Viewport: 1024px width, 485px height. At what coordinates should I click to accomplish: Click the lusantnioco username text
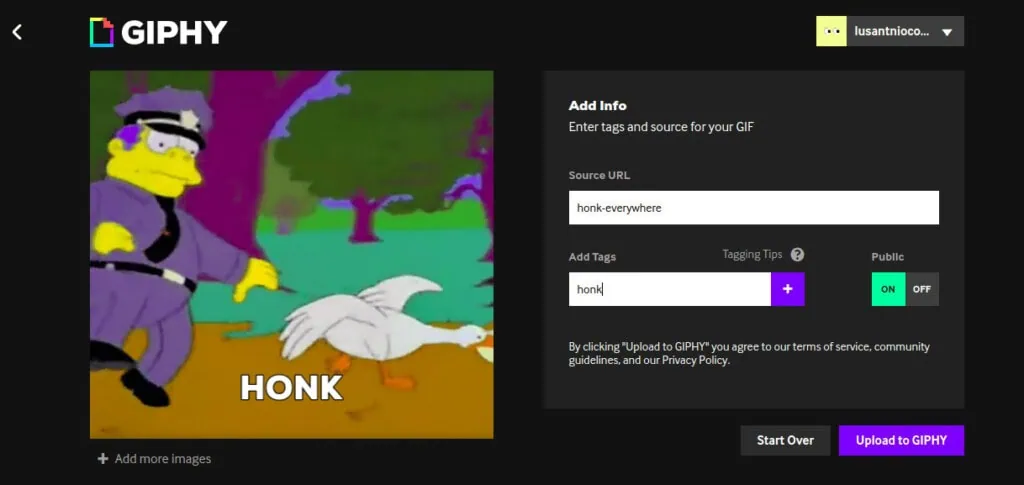pyautogui.click(x=891, y=31)
